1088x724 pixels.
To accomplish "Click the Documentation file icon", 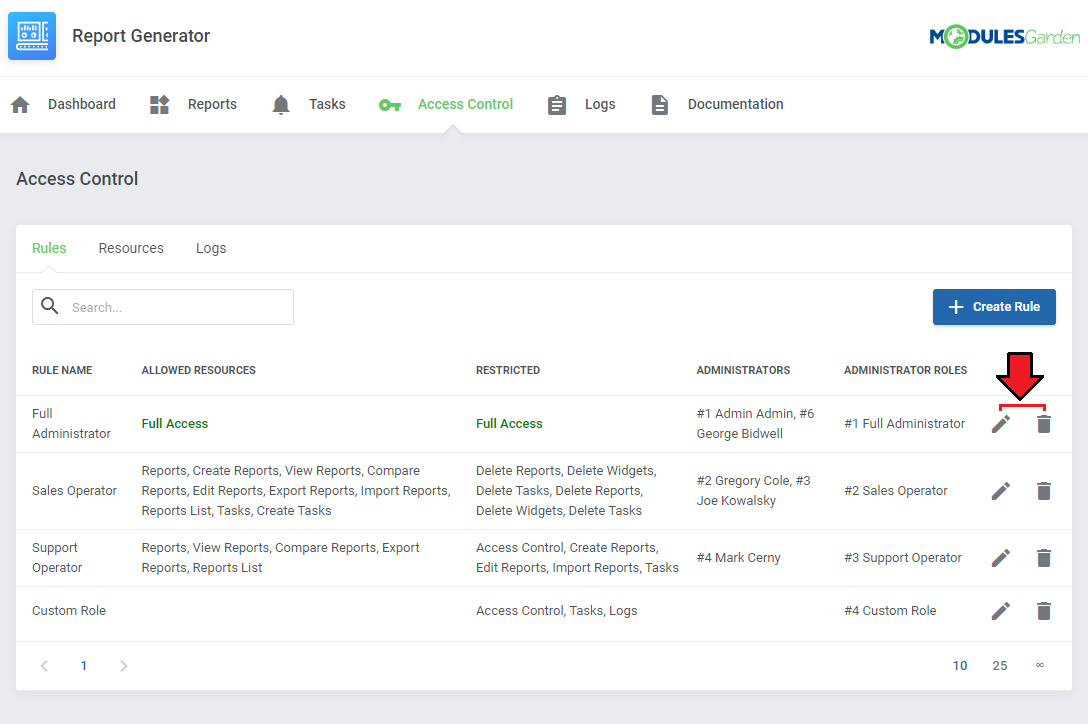I will [659, 105].
